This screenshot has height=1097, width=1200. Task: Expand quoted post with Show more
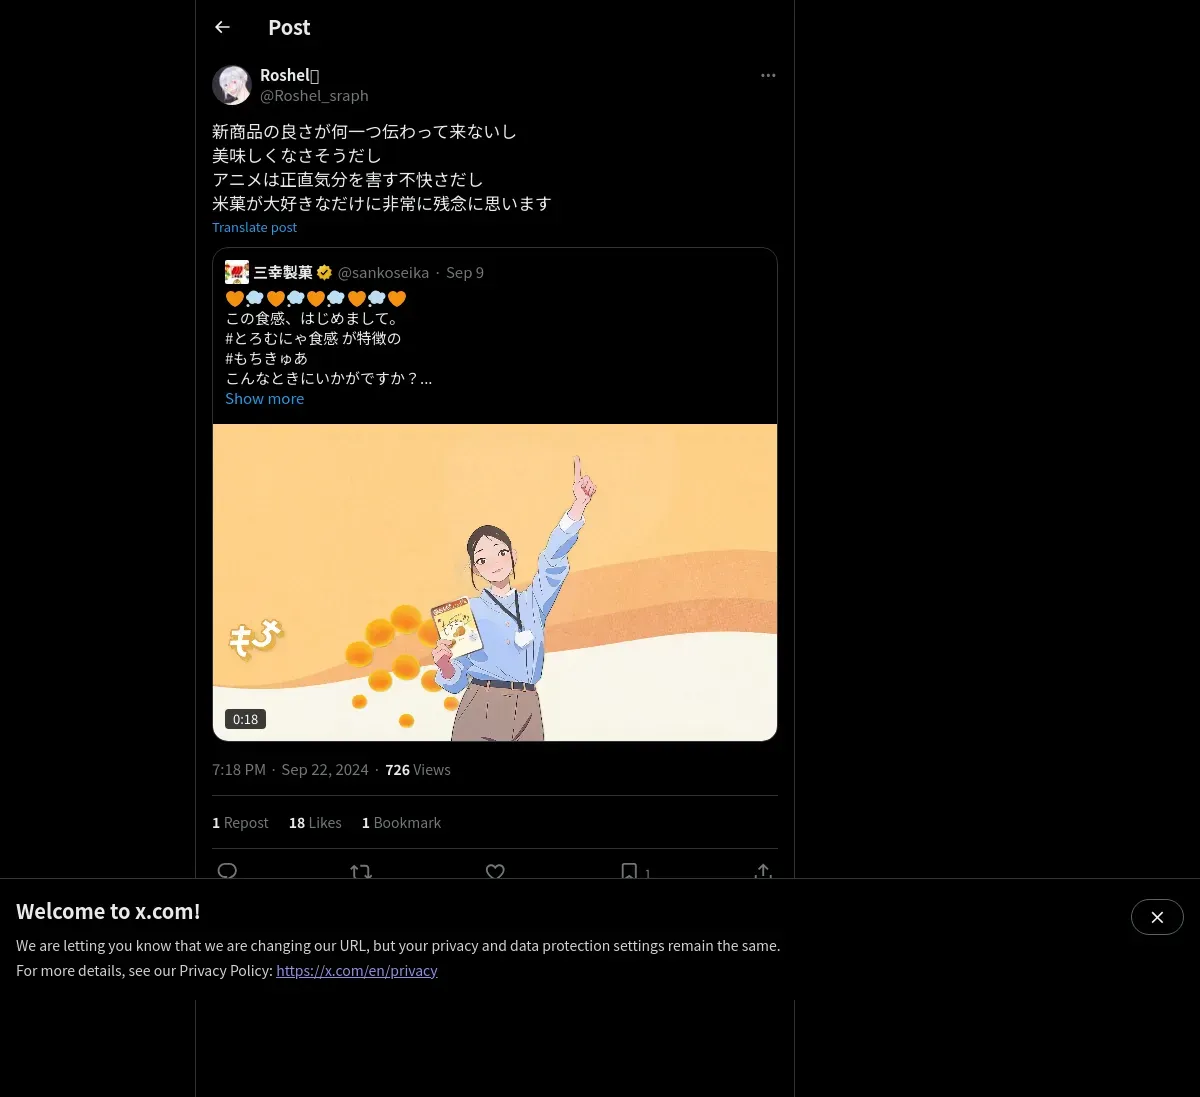click(264, 398)
